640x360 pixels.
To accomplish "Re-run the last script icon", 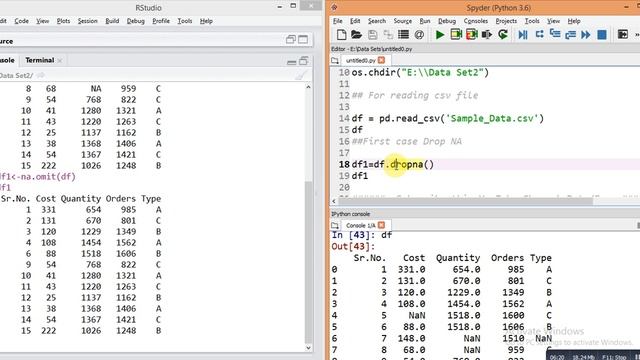I will coord(503,35).
